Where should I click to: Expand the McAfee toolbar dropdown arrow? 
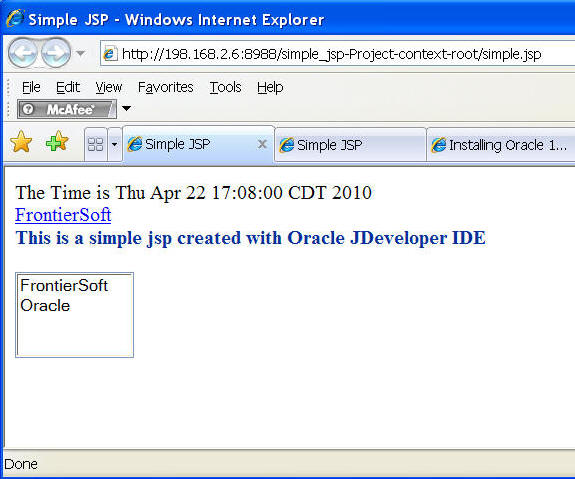pyautogui.click(x=126, y=109)
